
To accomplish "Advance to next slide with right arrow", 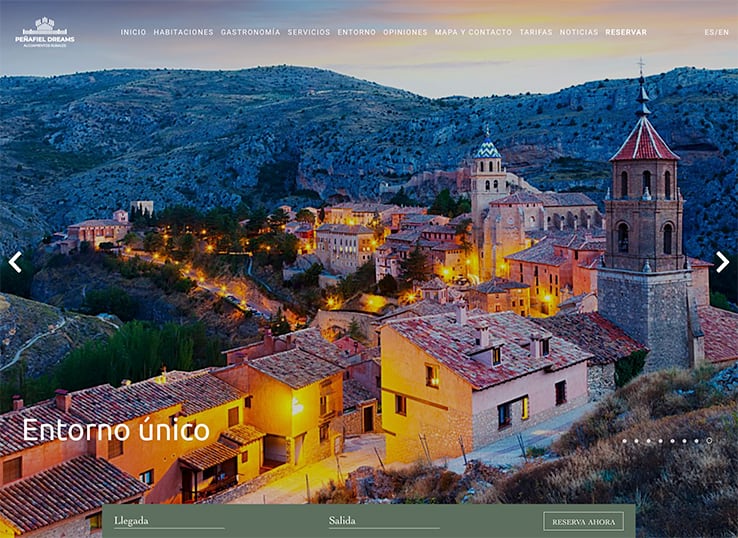I will point(722,262).
